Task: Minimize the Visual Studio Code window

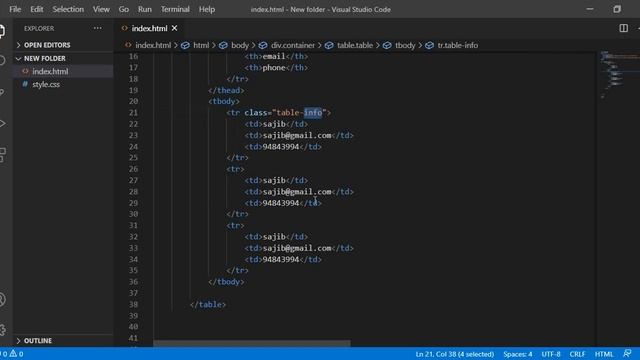Action: pyautogui.click(x=590, y=9)
